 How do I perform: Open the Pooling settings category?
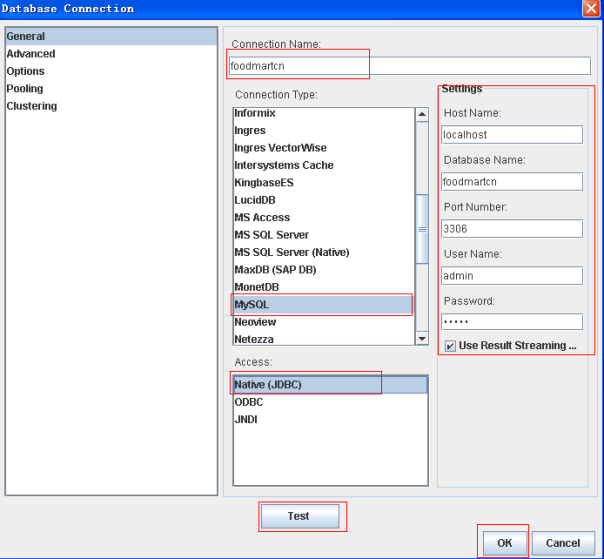[x=111, y=88]
